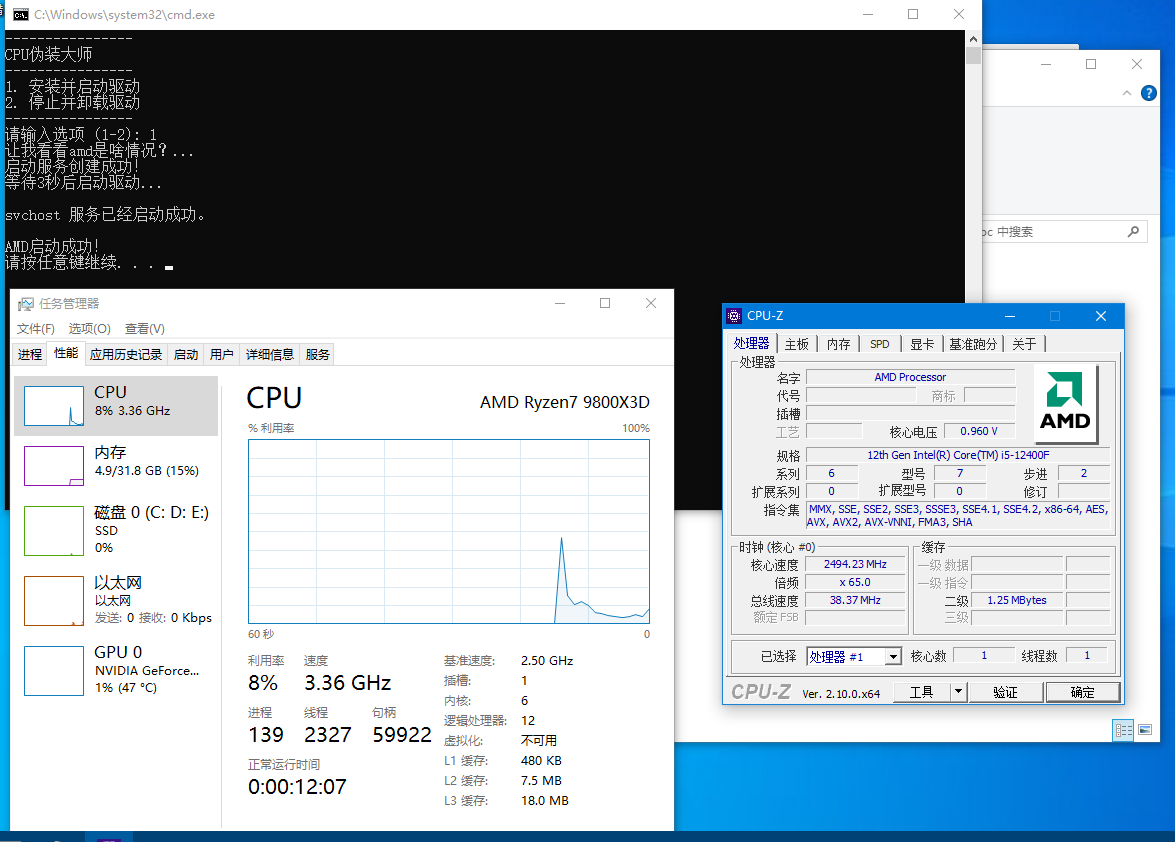Click the instruction set list in CPU-Z
This screenshot has width=1175, height=842.
[958, 515]
